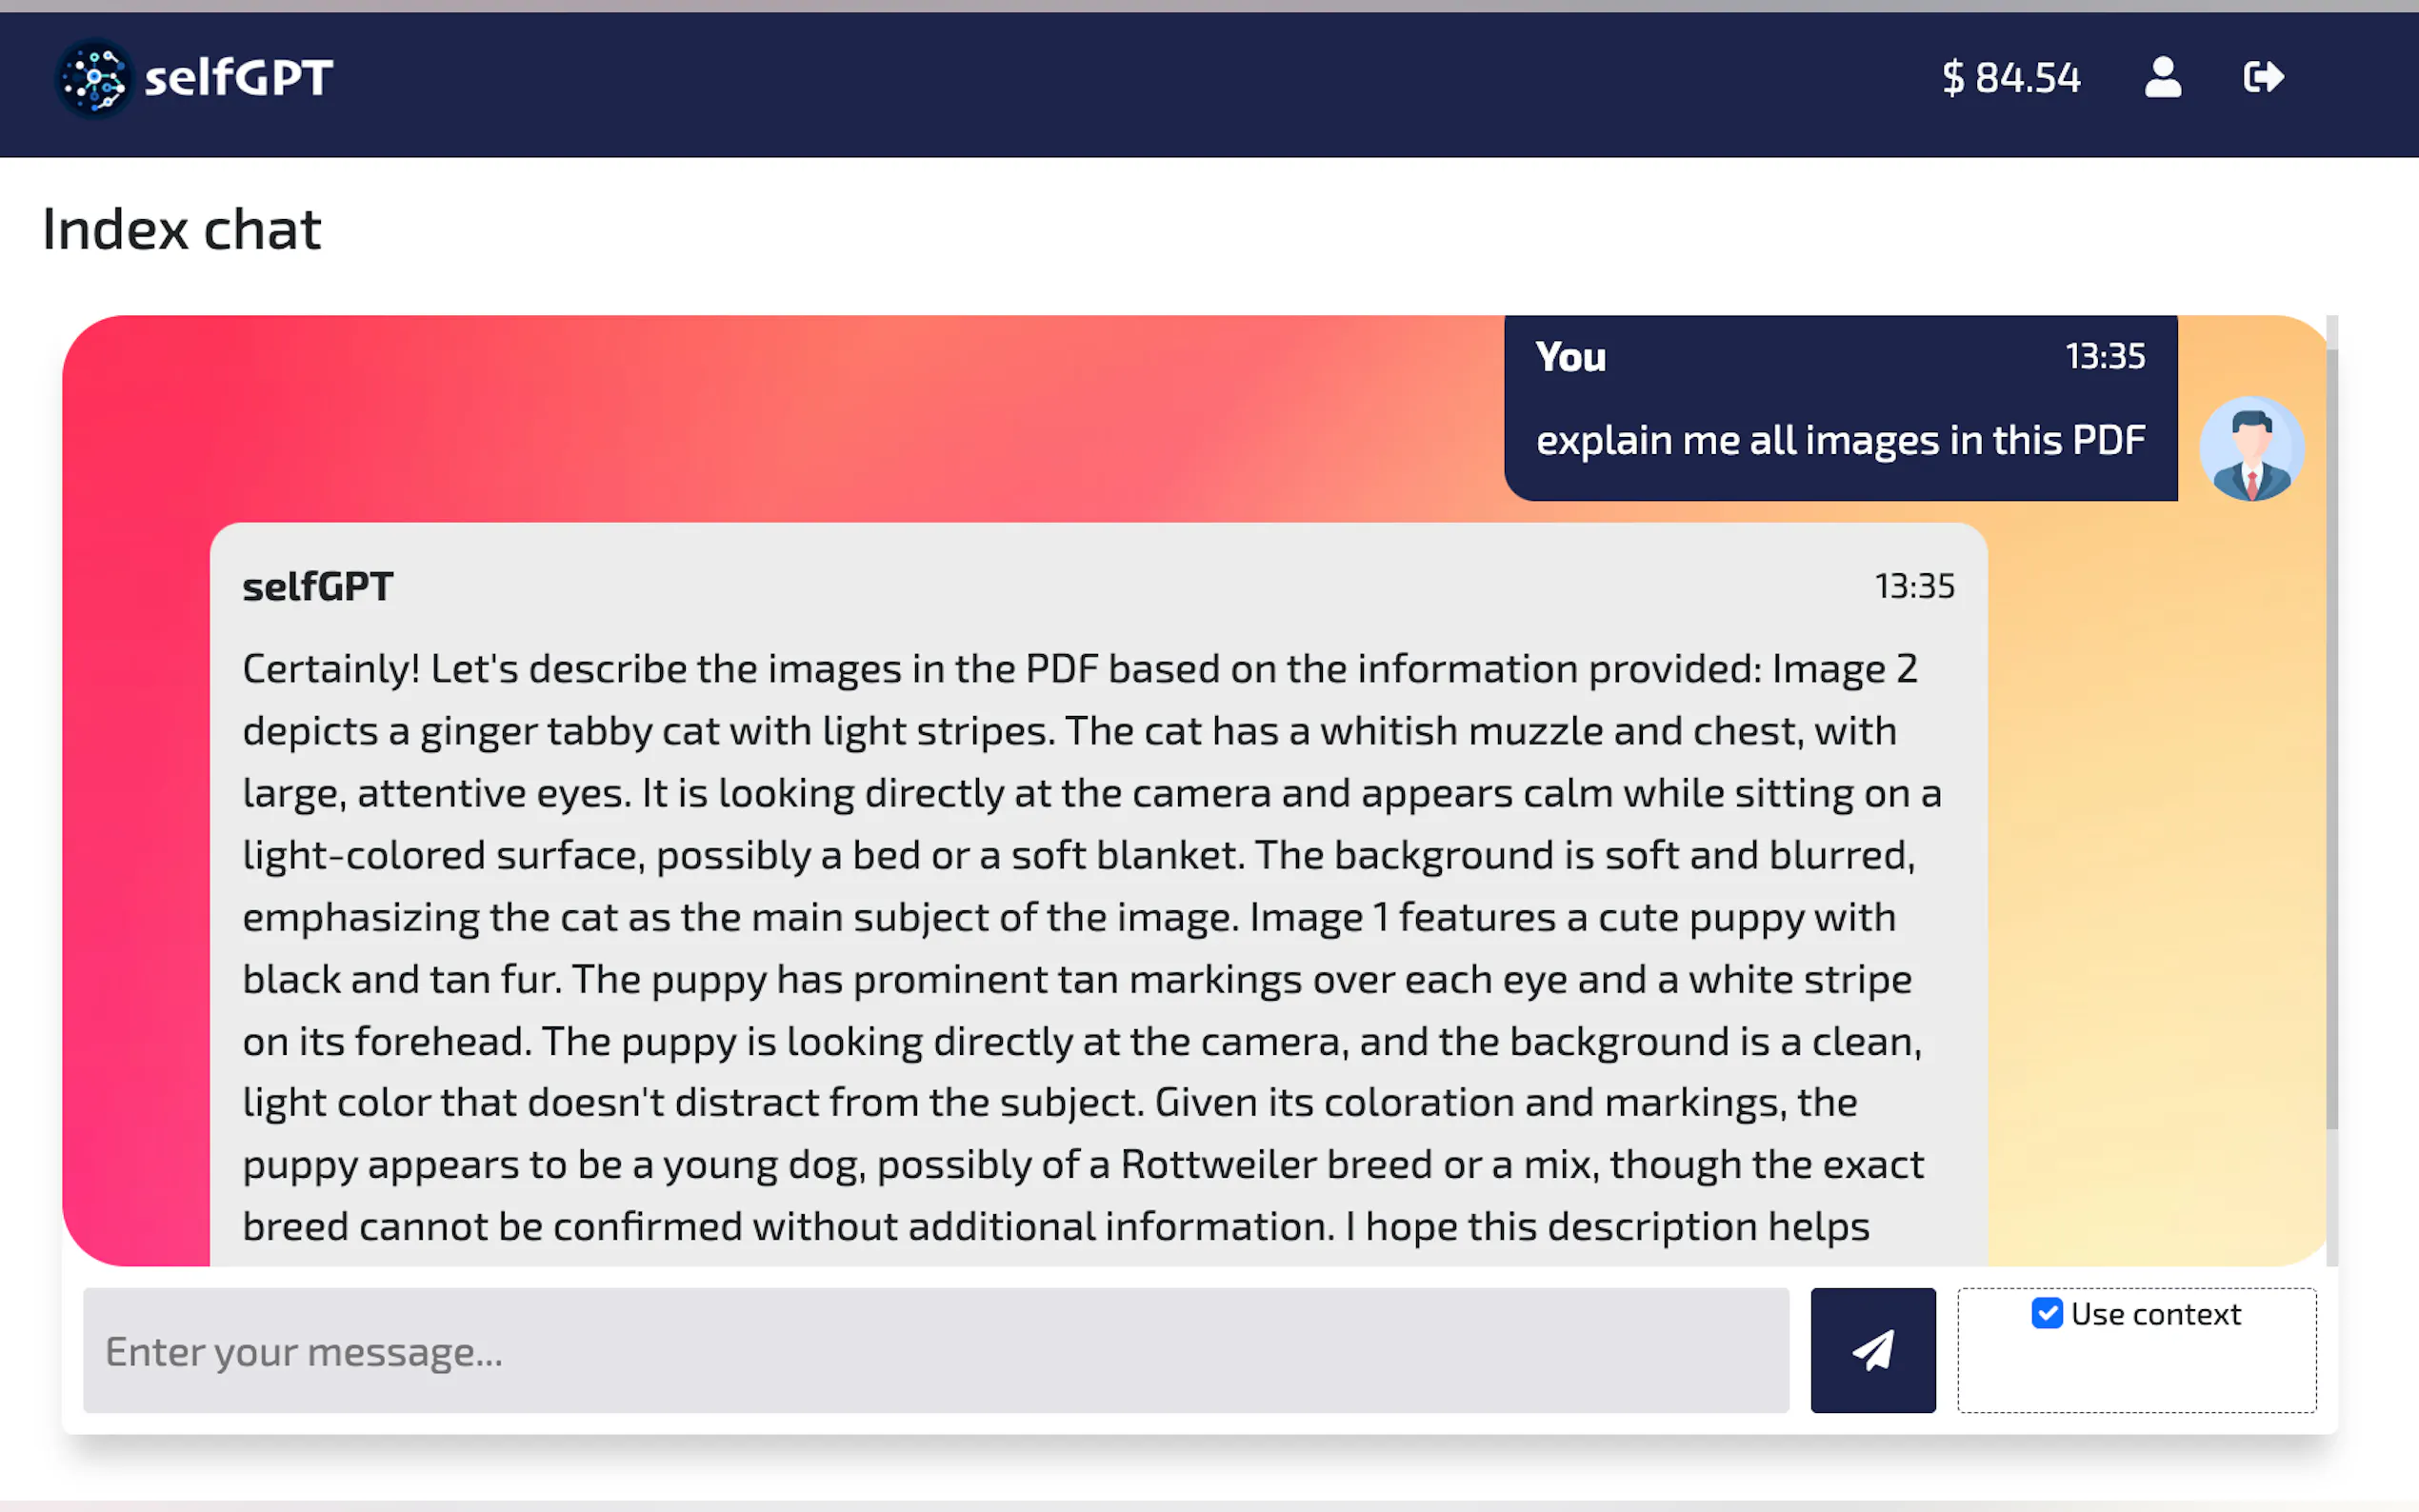Focus the "Enter your message..." field
Screen dimensions: 2419x1512
click(x=935, y=1350)
